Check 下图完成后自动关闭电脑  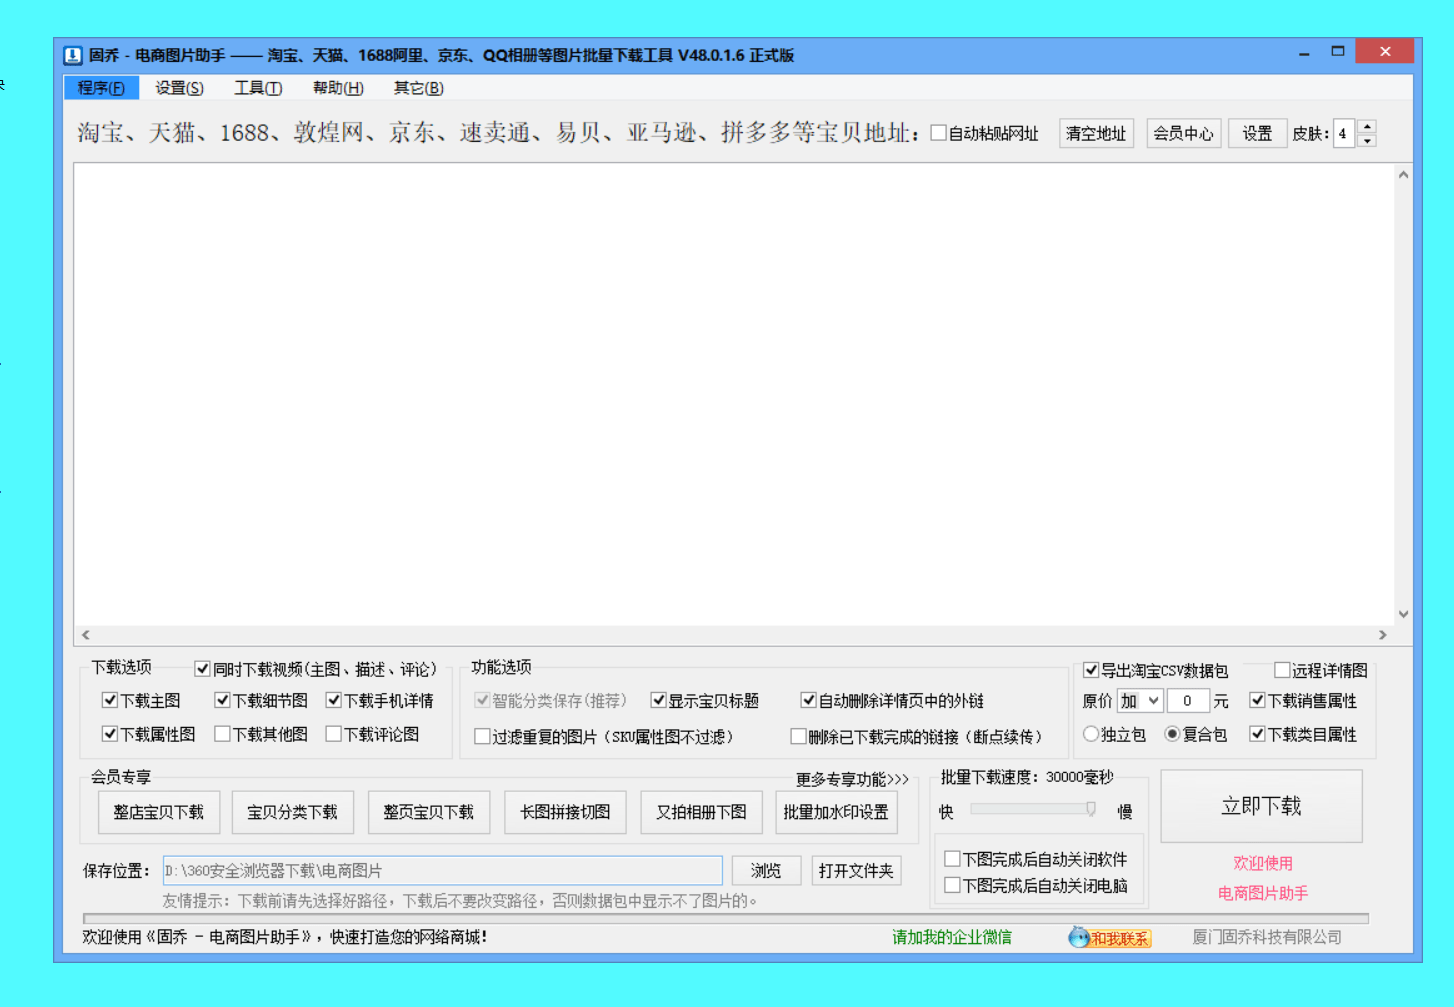pyautogui.click(x=953, y=885)
